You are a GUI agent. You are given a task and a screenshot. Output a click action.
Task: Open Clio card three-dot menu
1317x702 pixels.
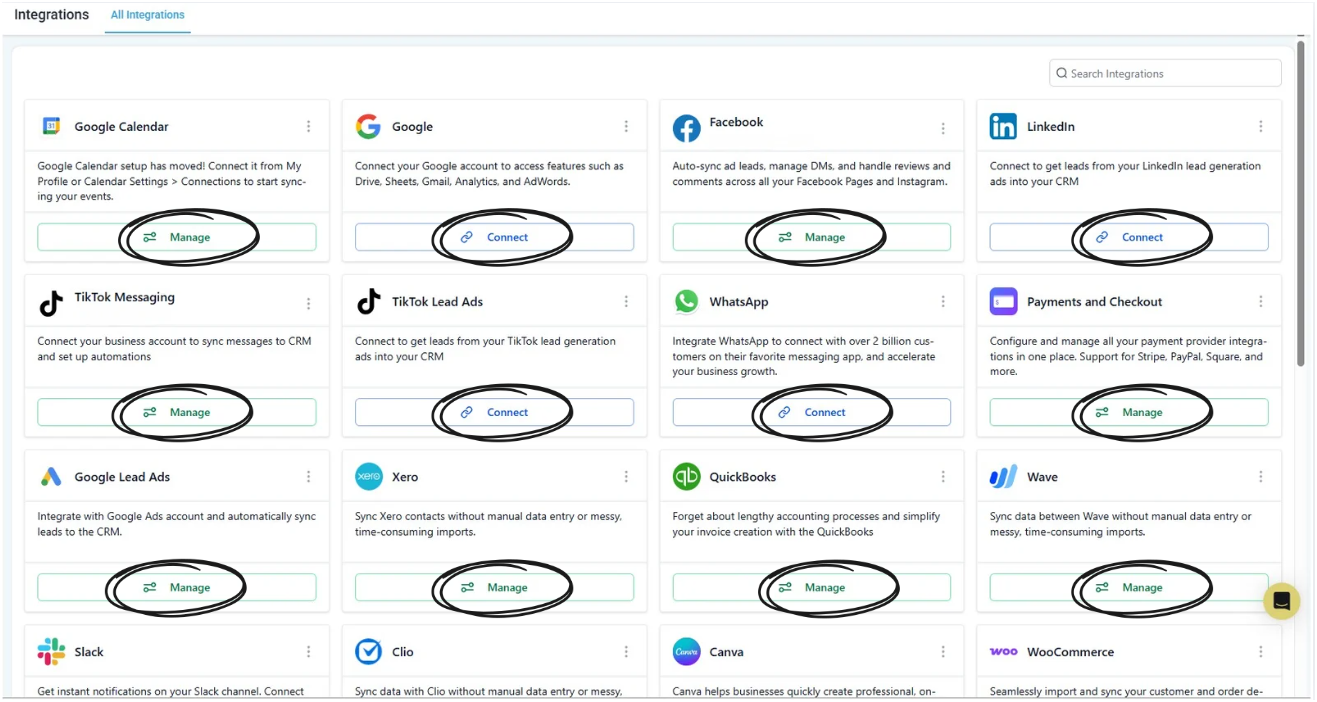(x=626, y=652)
